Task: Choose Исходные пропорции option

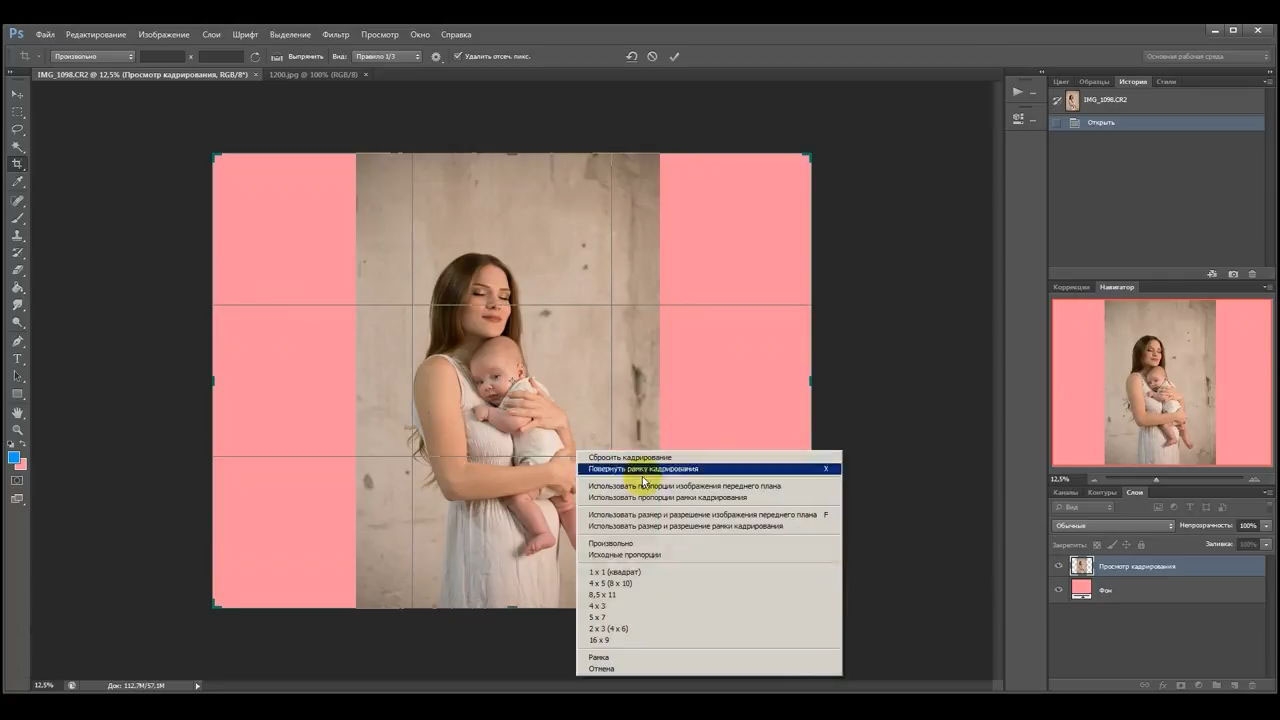Action: (x=709, y=555)
